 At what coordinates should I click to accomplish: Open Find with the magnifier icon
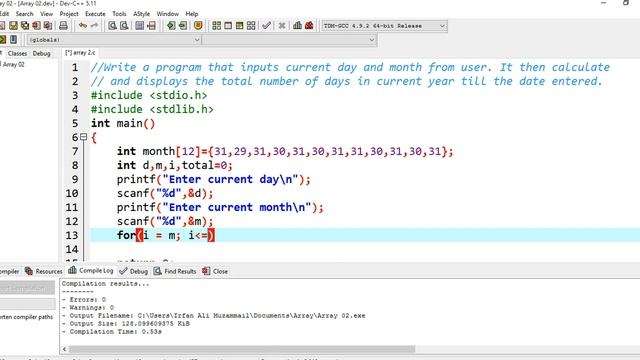[x=112, y=26]
